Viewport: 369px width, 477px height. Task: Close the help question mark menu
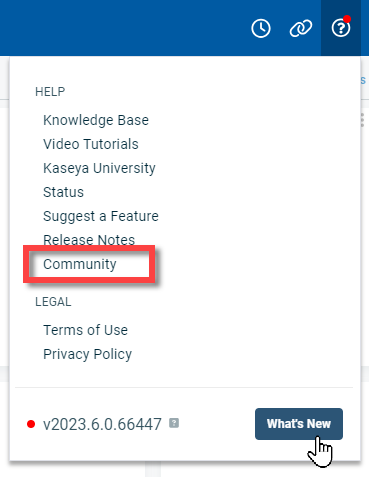[341, 28]
